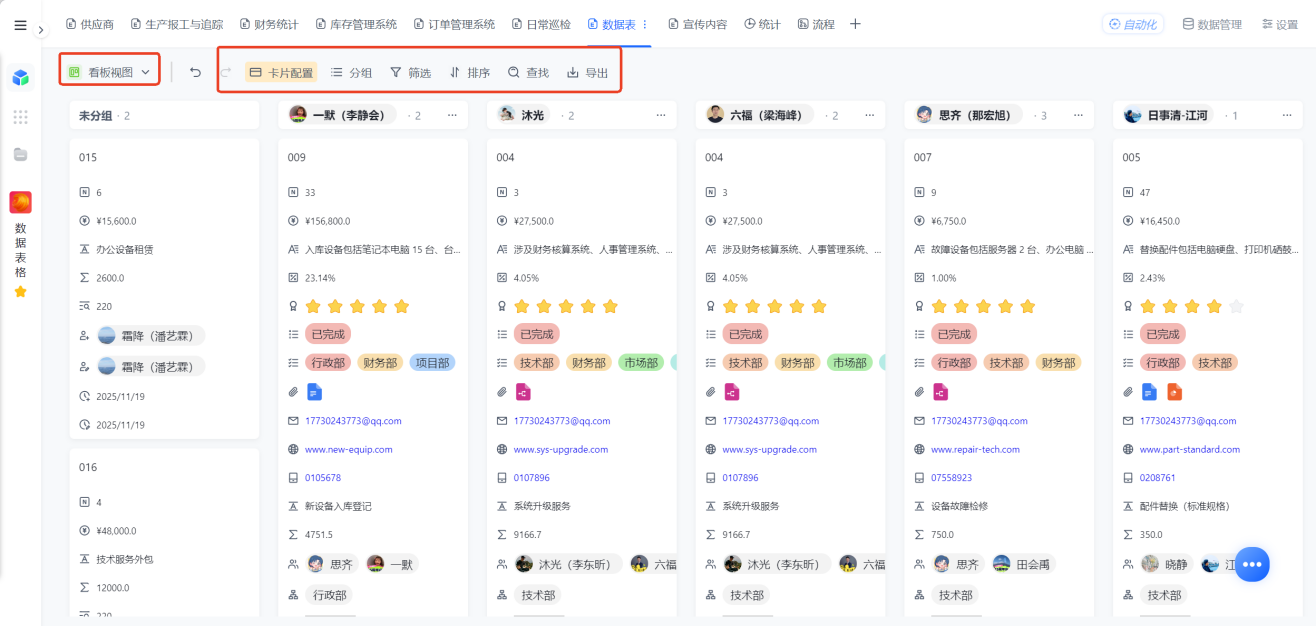
Task: Open more options for 一默（李静会） column
Action: coord(452,115)
